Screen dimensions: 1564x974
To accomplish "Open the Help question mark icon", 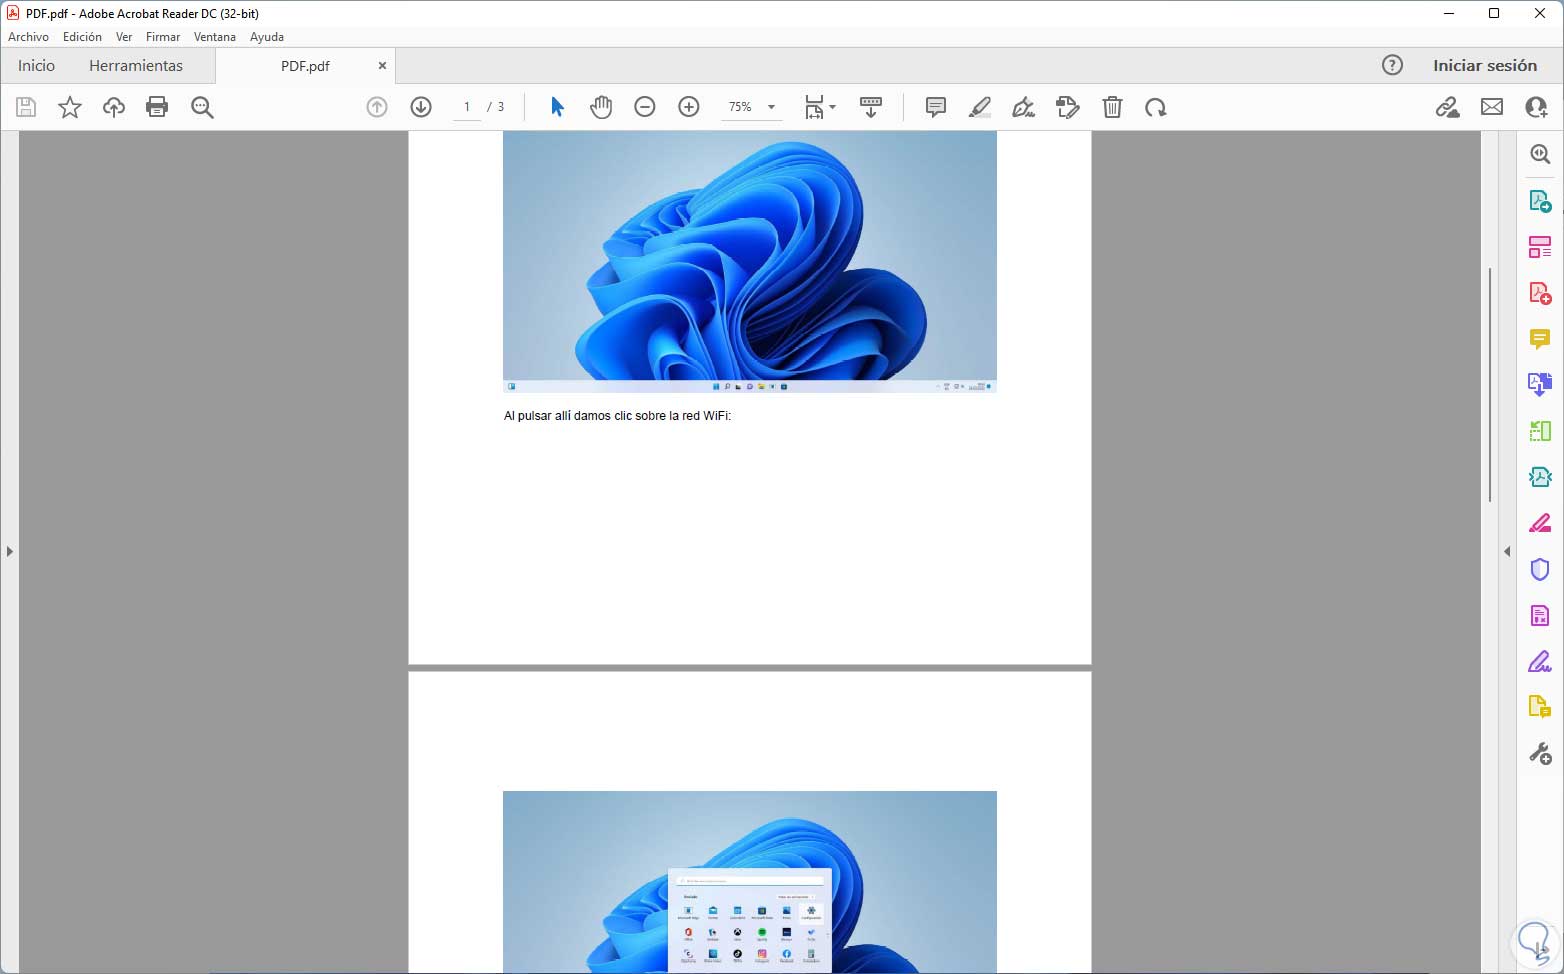I will click(x=1392, y=65).
